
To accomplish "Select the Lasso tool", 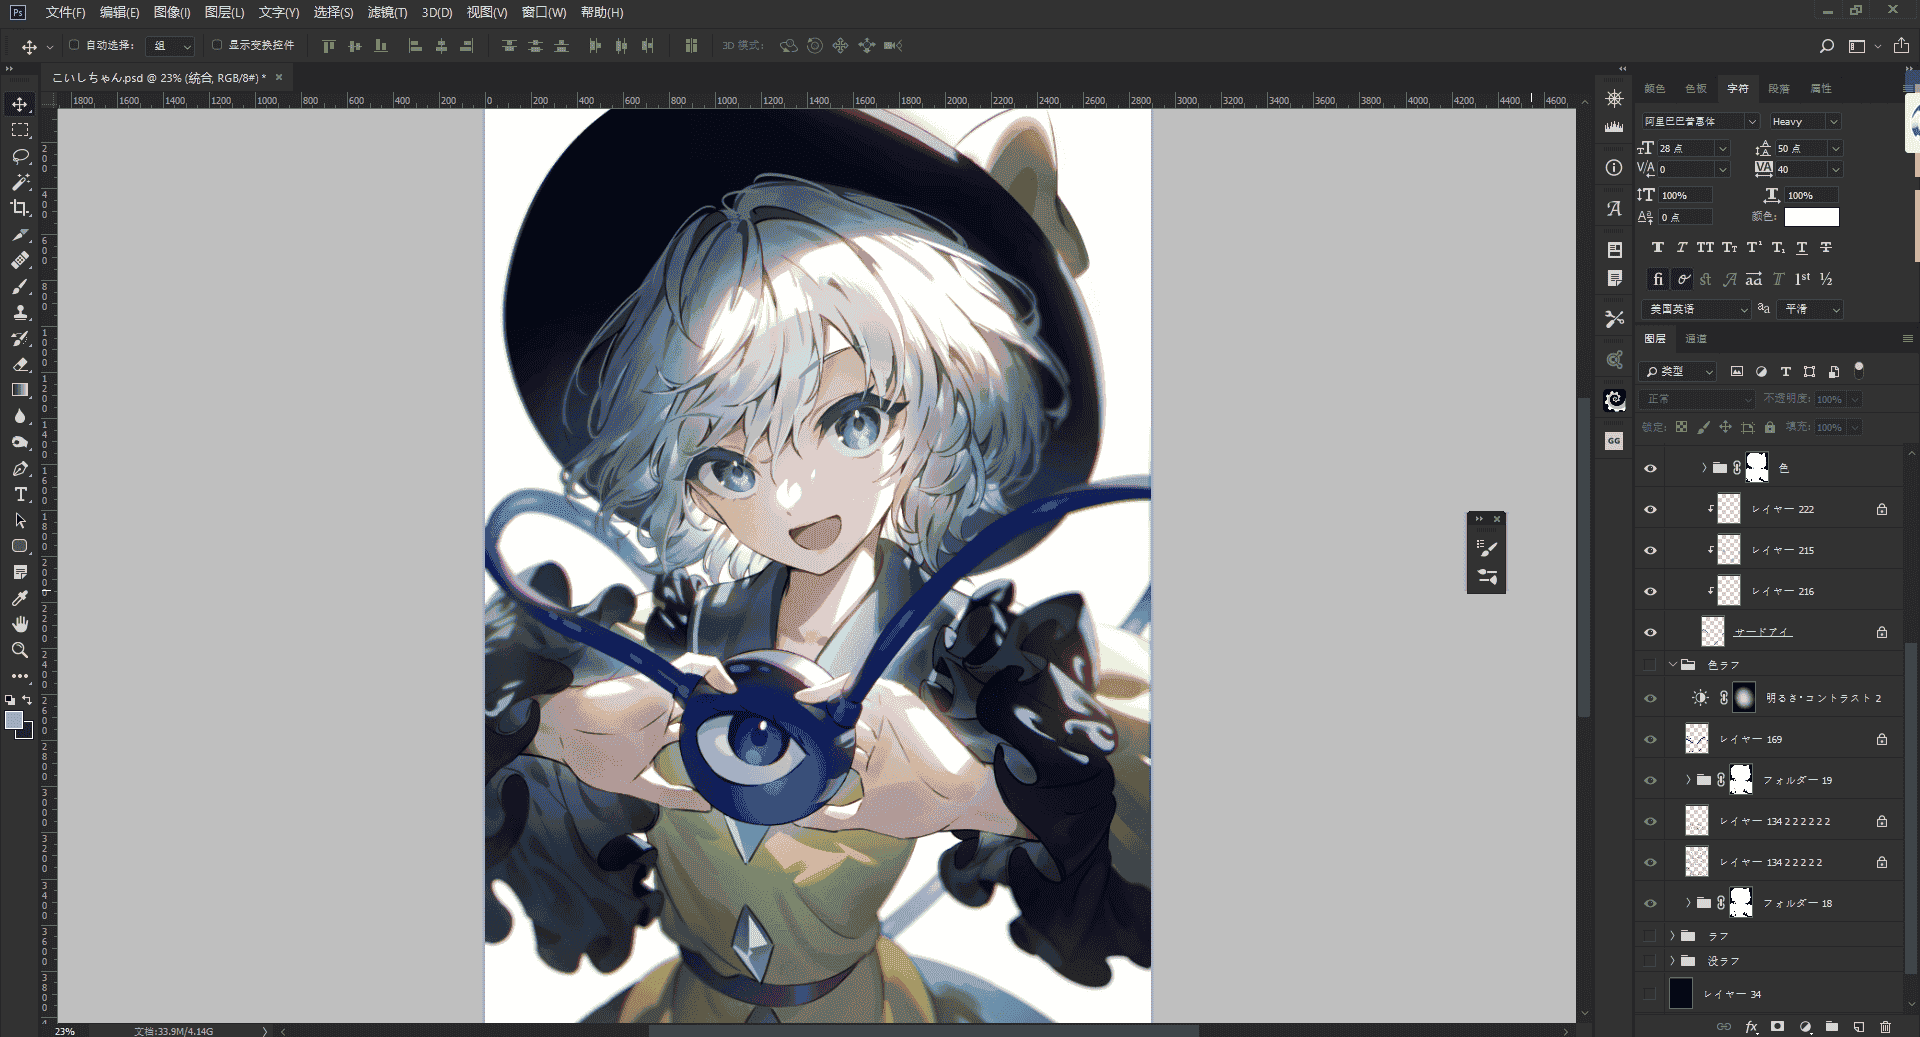I will tap(20, 156).
